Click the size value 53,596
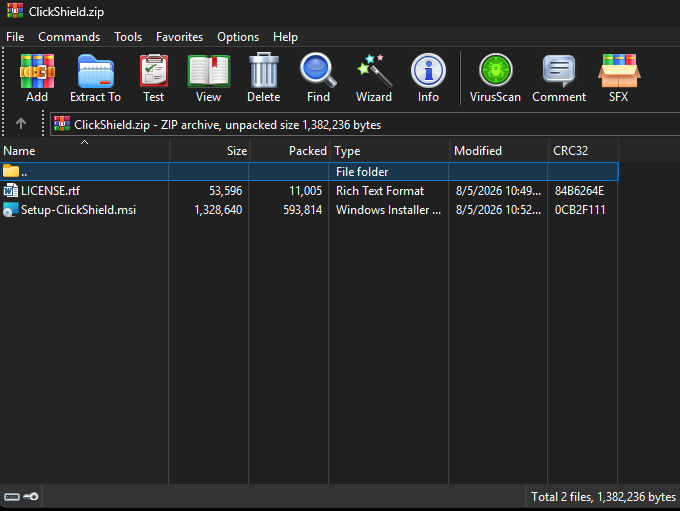 tap(226, 191)
